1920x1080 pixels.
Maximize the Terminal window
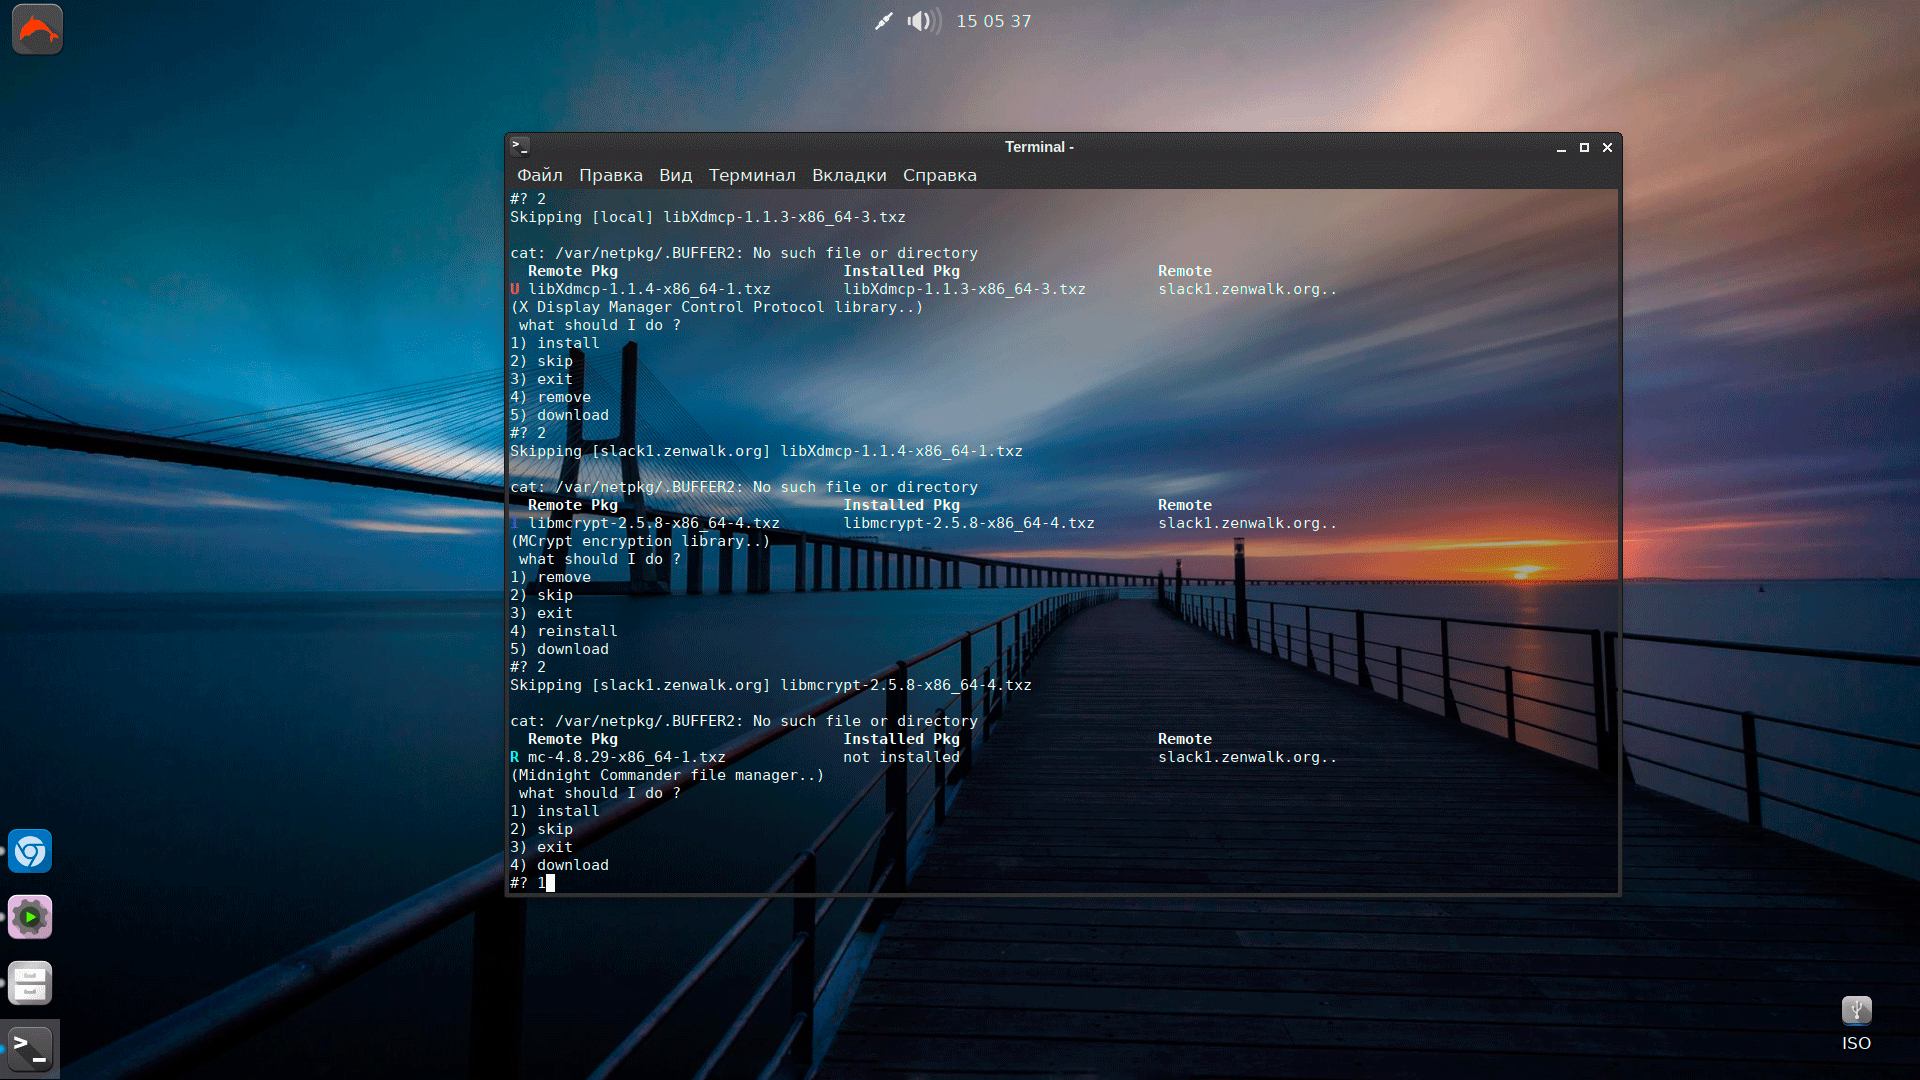coord(1584,148)
